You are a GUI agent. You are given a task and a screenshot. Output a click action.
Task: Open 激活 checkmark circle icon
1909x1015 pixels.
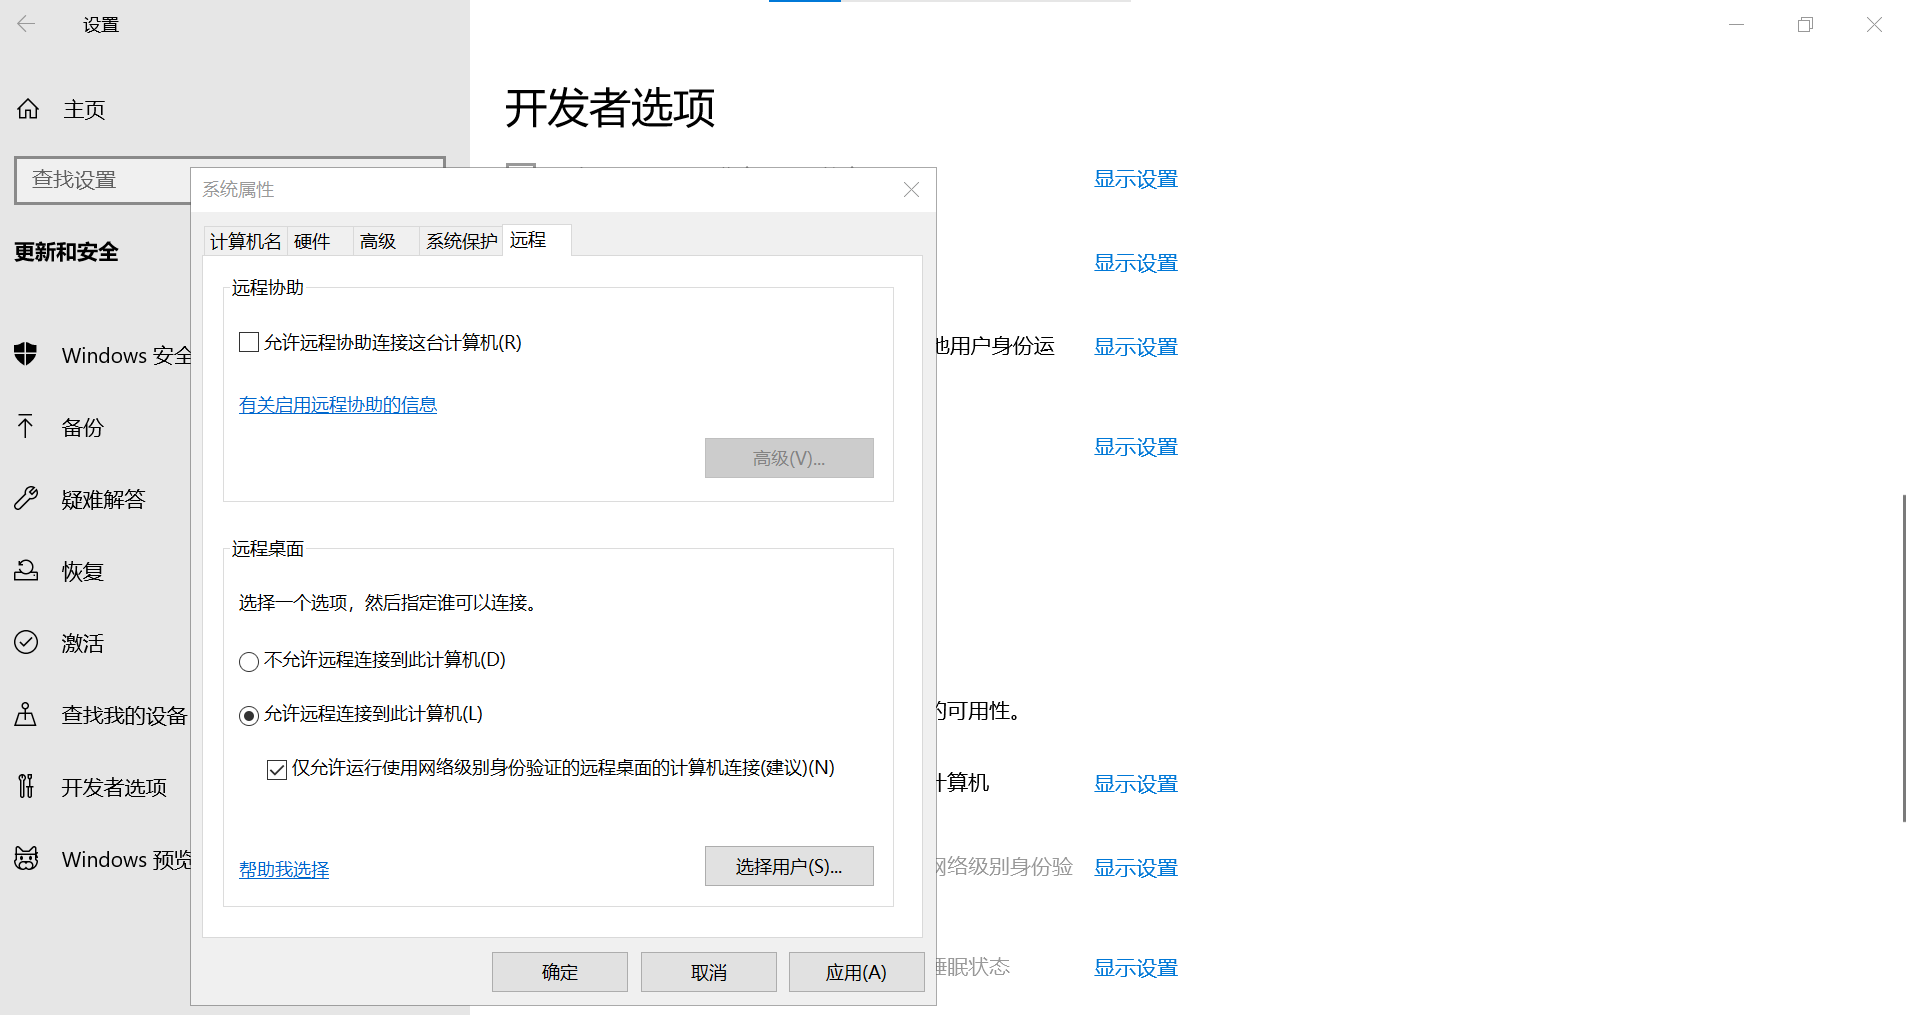[26, 643]
